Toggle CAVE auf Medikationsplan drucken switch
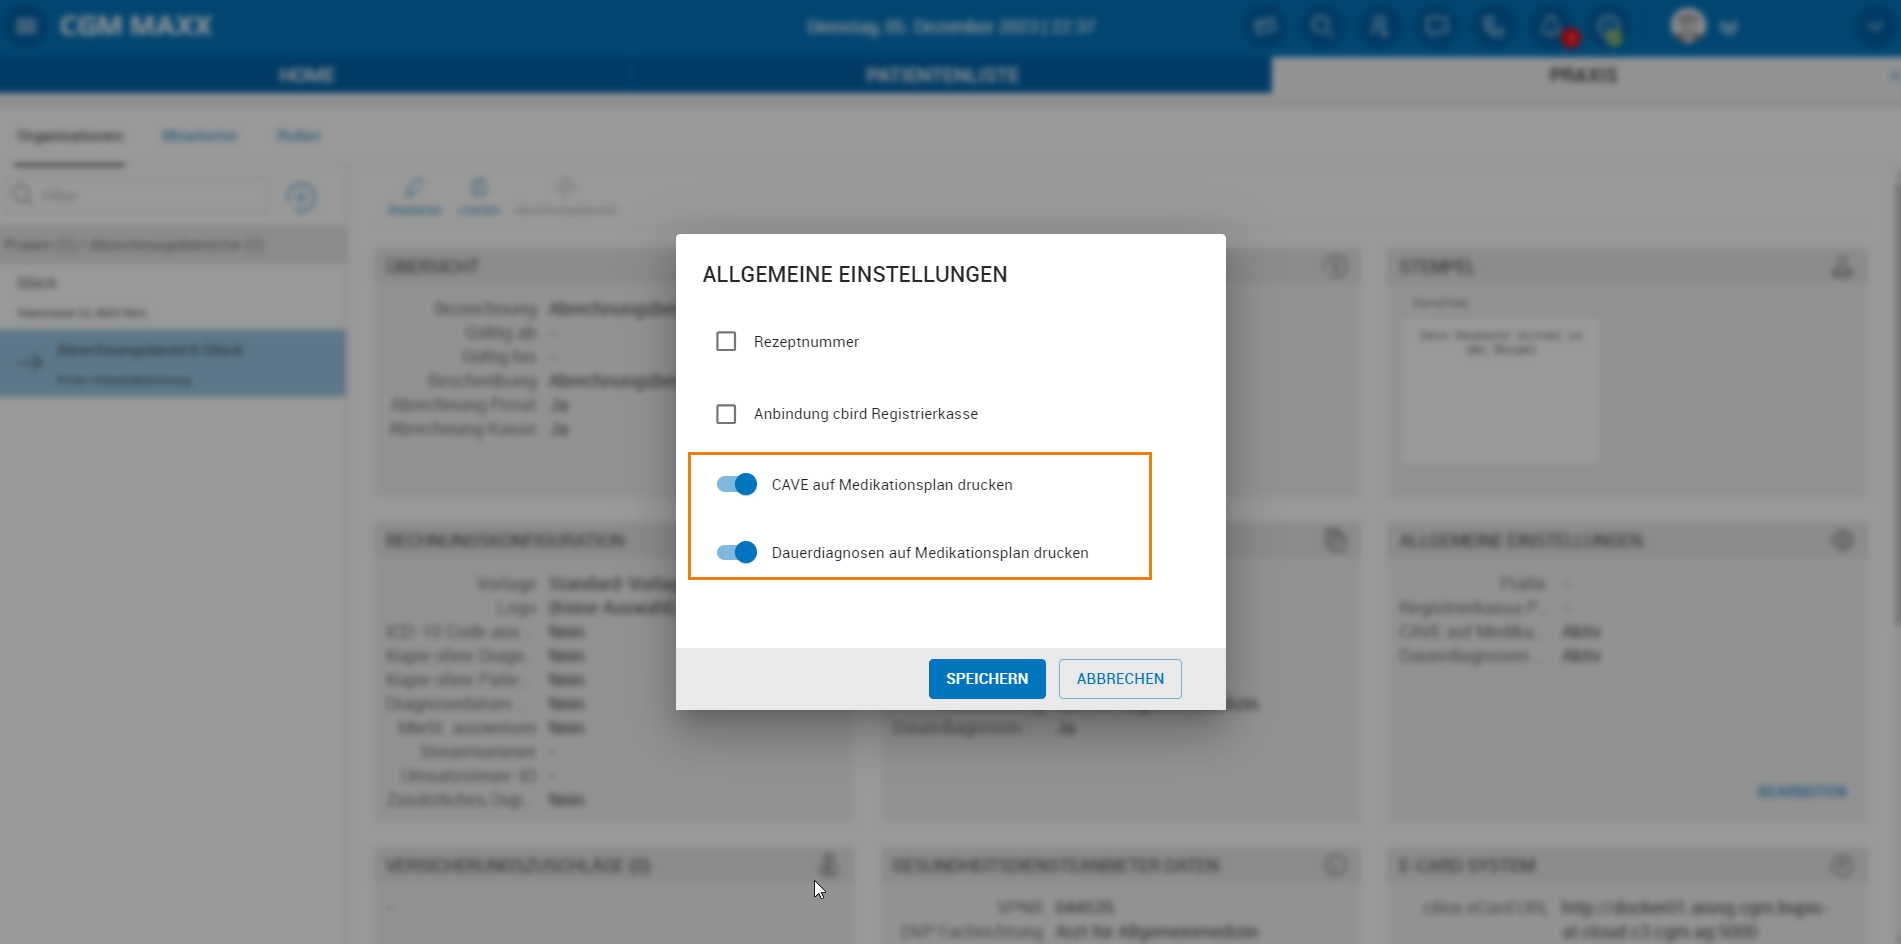This screenshot has width=1901, height=944. point(737,484)
